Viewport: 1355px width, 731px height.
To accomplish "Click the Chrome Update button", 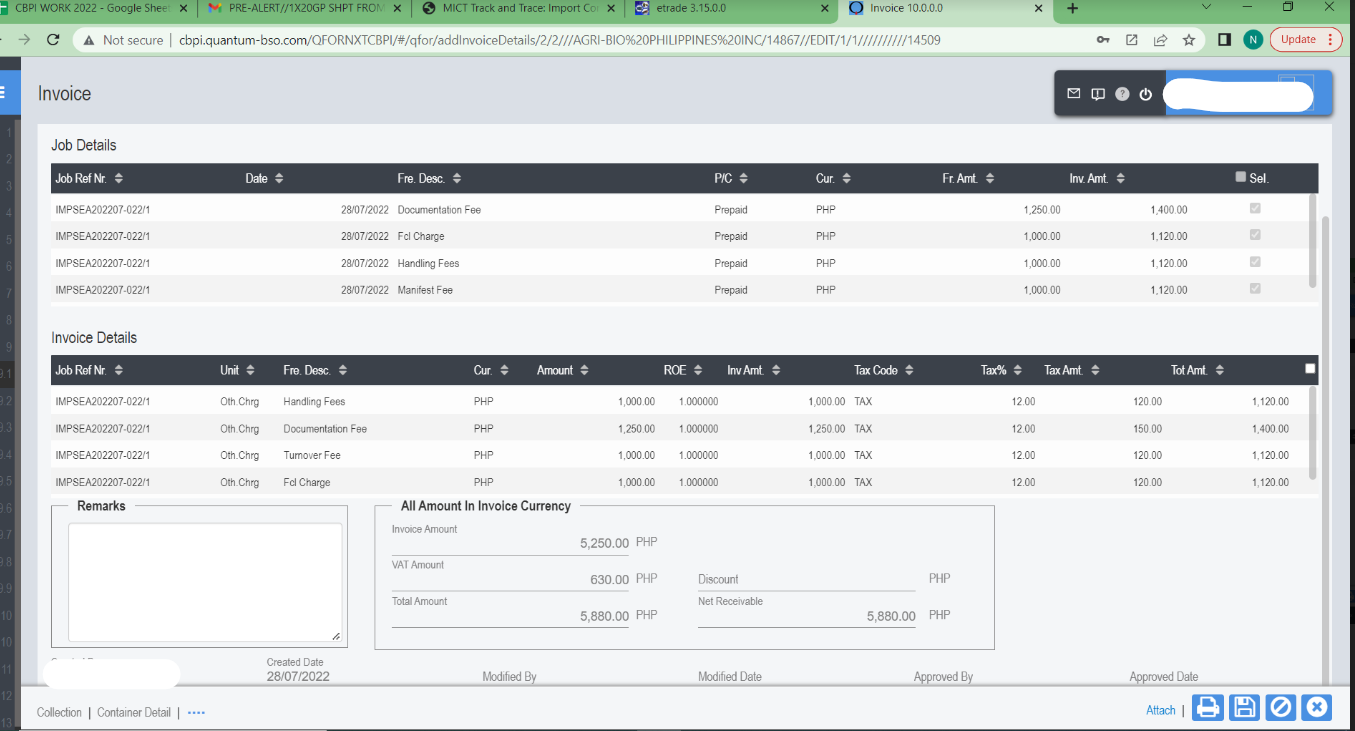I will [x=1306, y=40].
